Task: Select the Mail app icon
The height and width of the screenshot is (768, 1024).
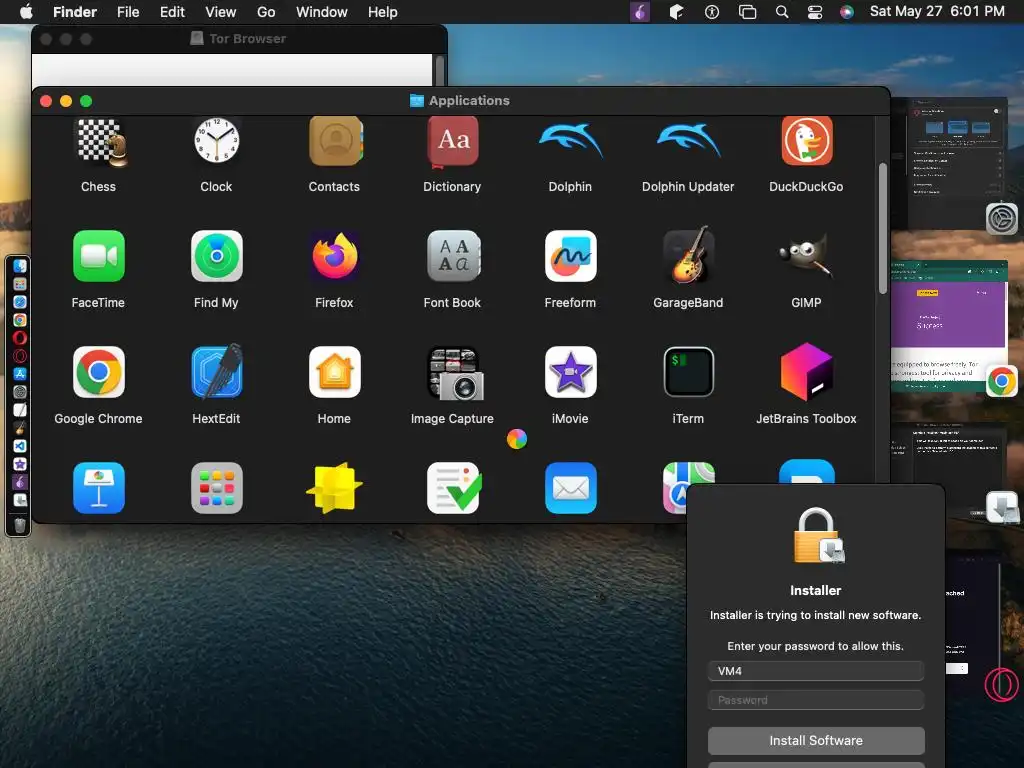Action: [x=571, y=488]
